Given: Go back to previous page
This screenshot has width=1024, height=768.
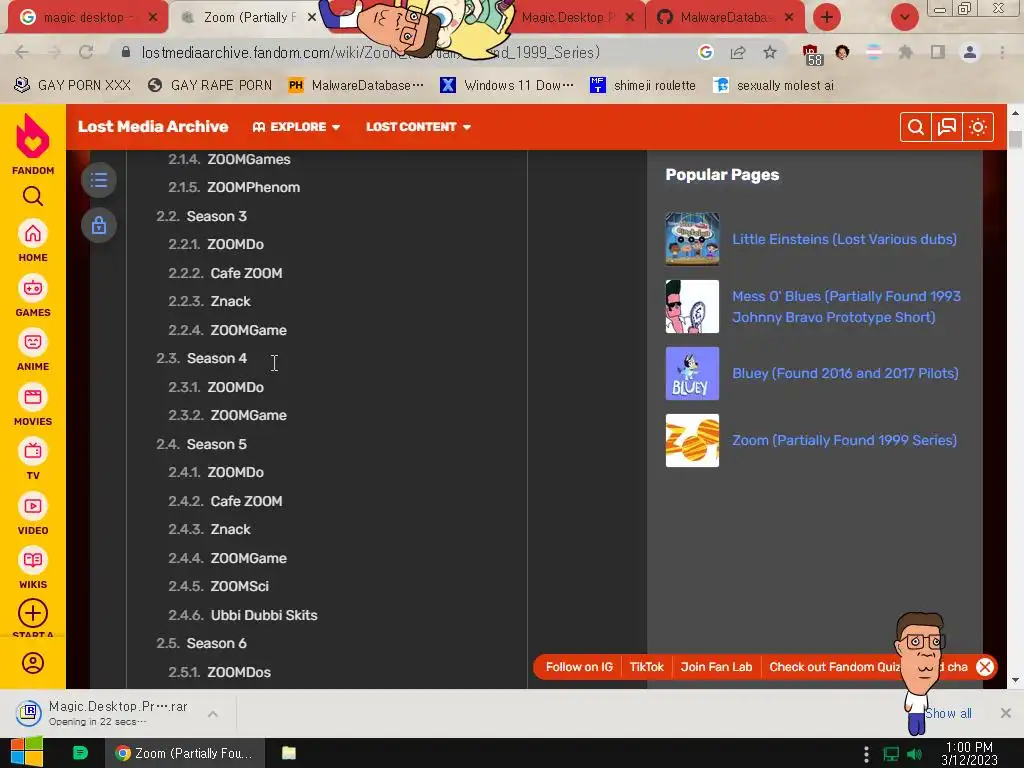Looking at the screenshot, I should pyautogui.click(x=22, y=52).
